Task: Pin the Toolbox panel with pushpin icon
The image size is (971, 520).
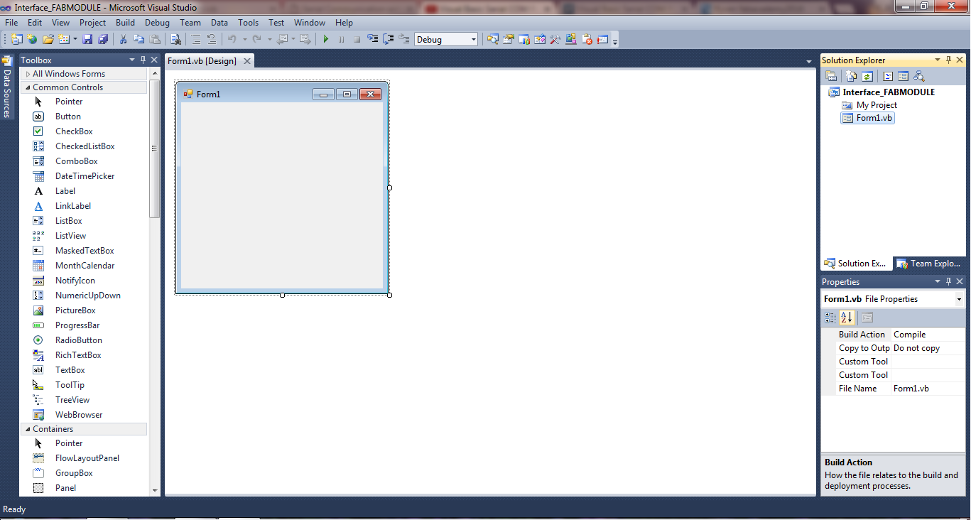Action: point(143,60)
